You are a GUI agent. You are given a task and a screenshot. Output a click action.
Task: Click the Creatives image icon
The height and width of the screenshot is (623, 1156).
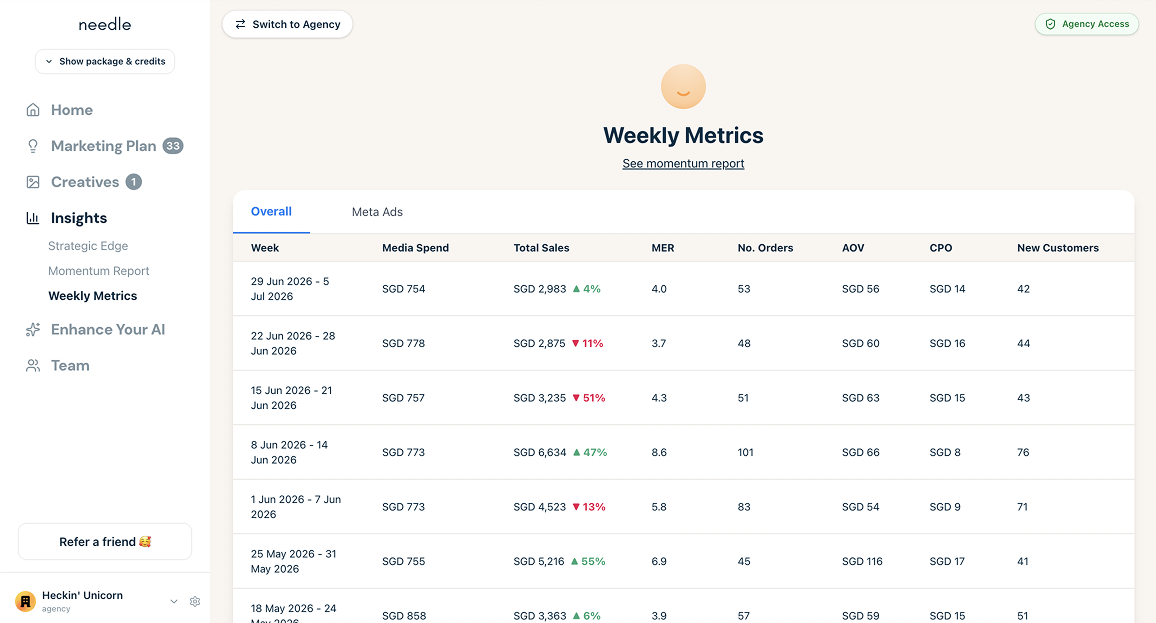[33, 182]
